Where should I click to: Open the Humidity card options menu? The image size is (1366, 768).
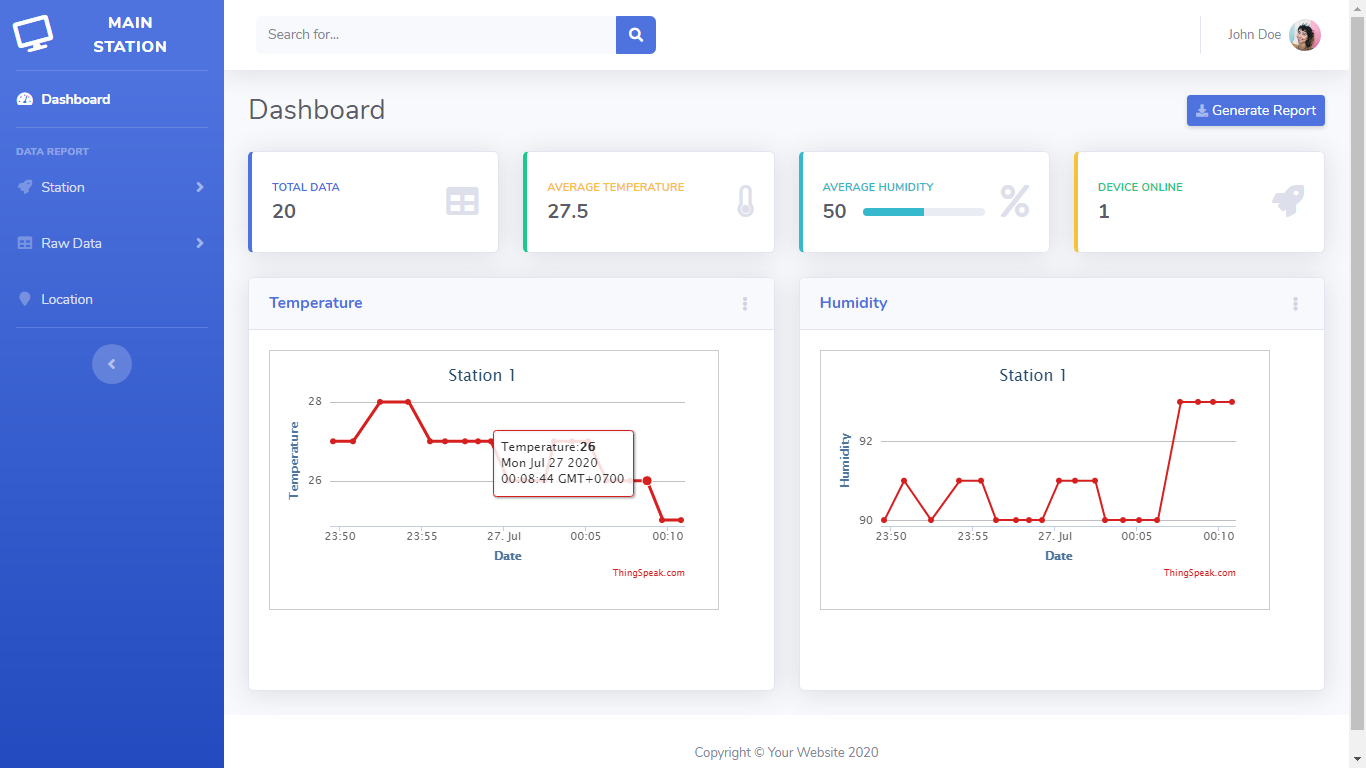pyautogui.click(x=1295, y=304)
